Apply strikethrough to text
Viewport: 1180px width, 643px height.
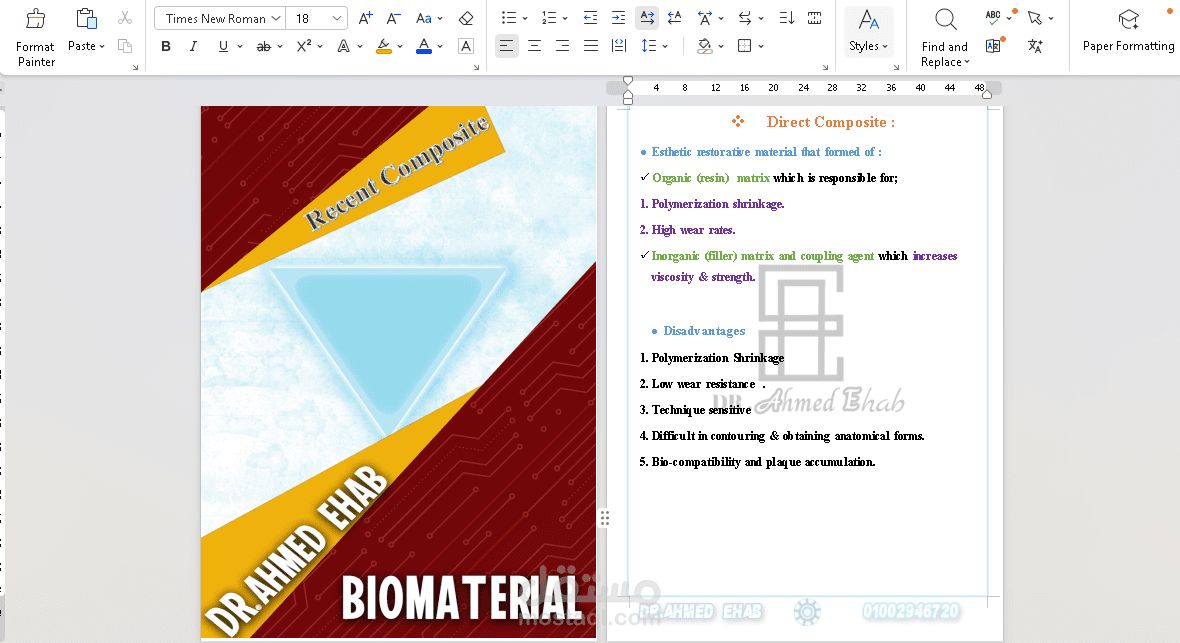[x=263, y=46]
